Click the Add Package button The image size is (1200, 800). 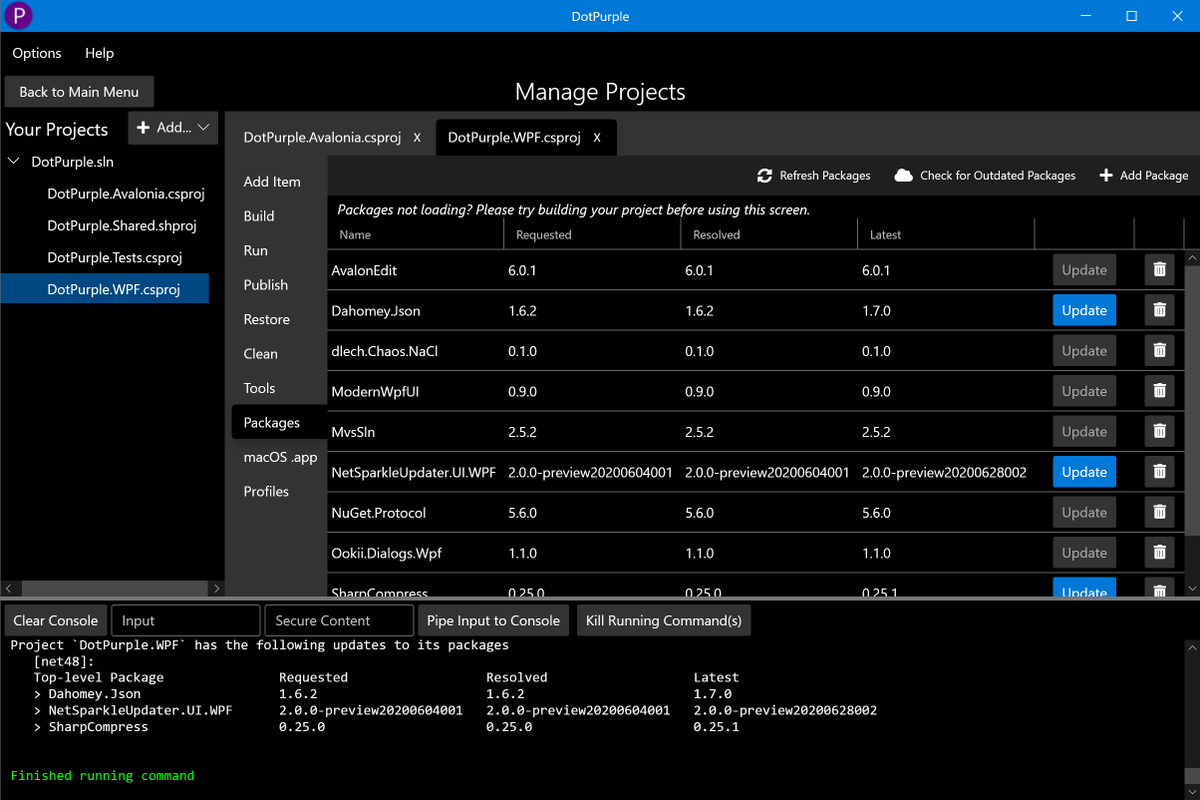[x=1143, y=175]
